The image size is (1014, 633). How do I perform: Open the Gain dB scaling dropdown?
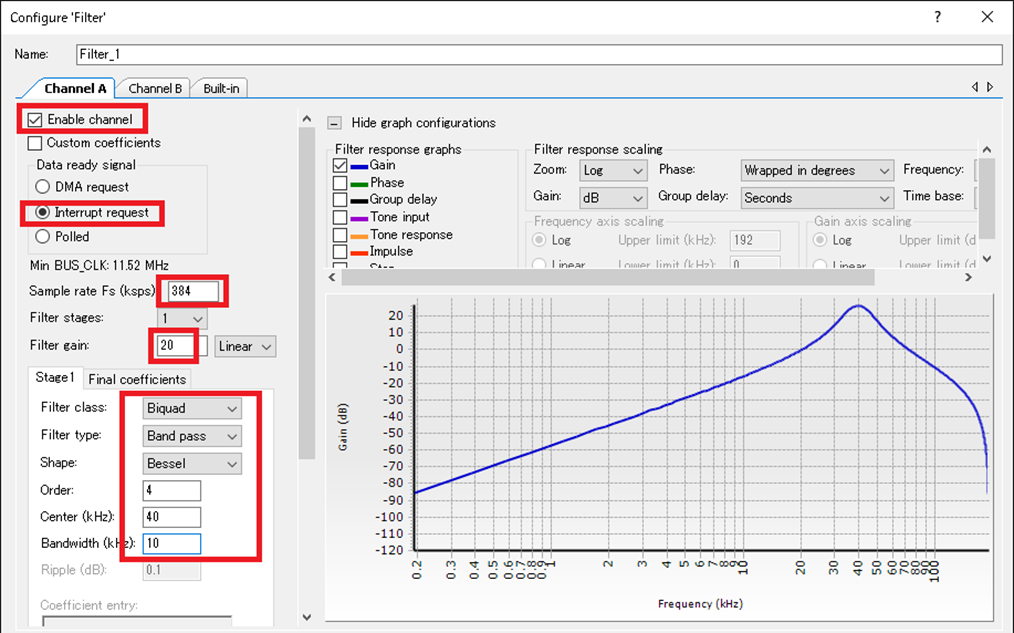613,198
